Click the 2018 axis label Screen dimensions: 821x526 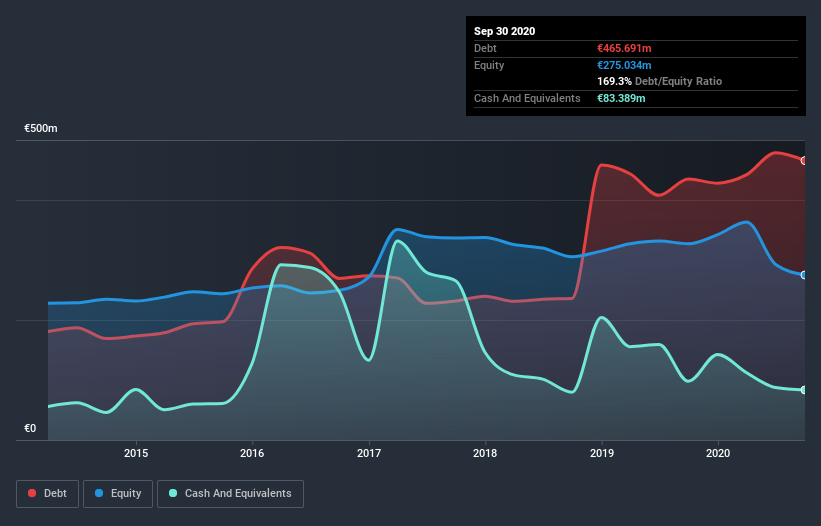tap(485, 453)
